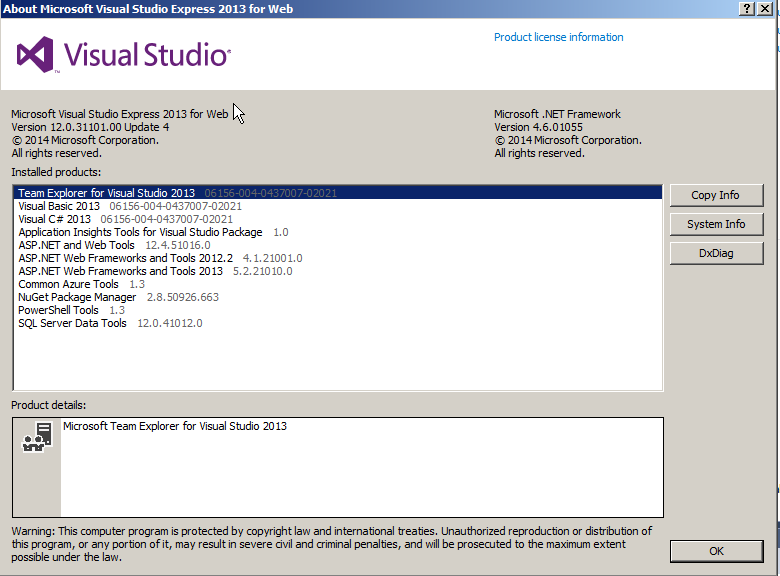
Task: Confirm the dialog with OK
Action: (x=716, y=551)
